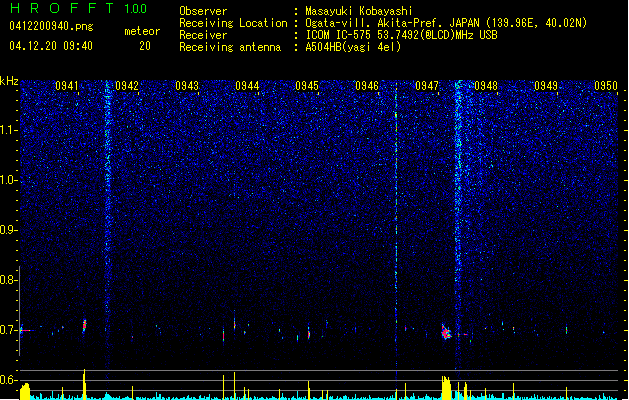
Task: Click the Observer label
Action: pos(203,11)
